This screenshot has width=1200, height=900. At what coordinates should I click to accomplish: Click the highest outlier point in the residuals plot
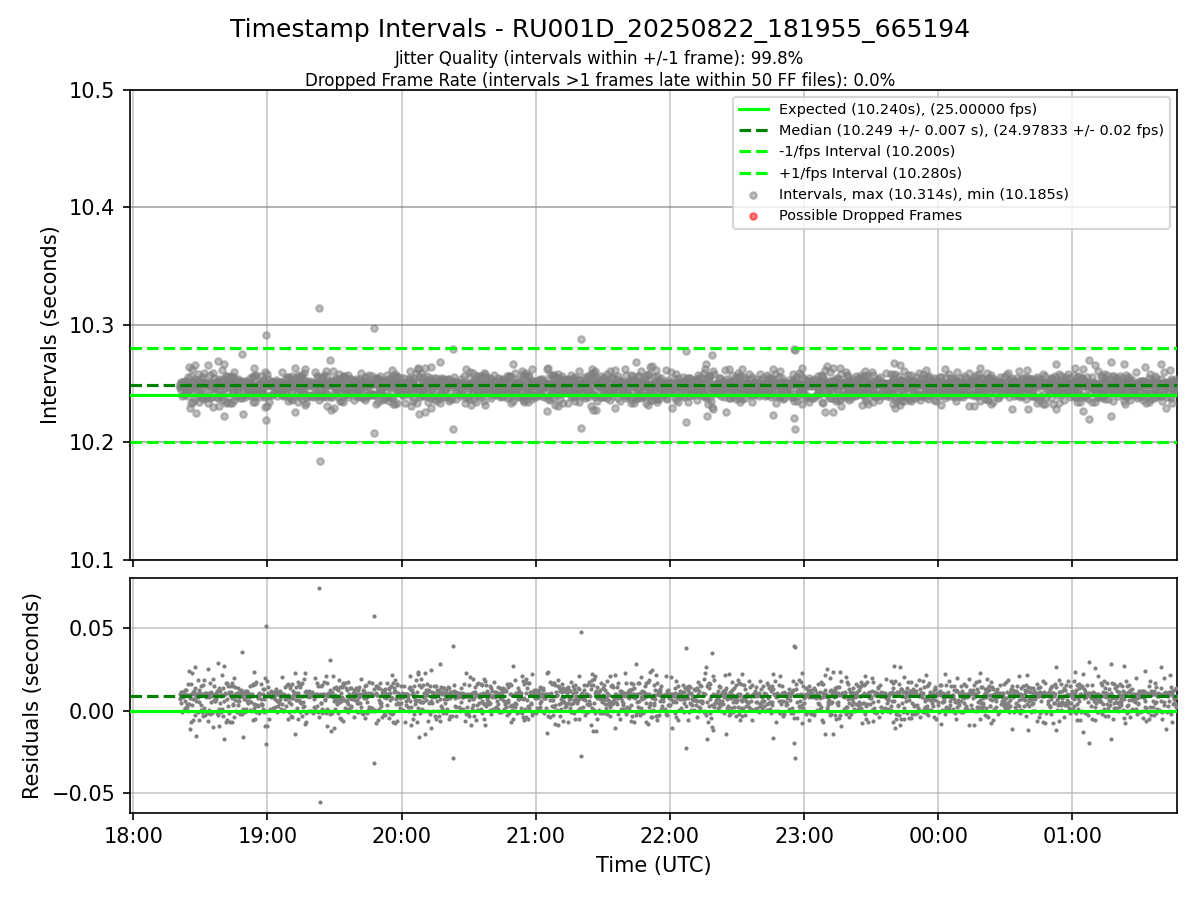point(319,588)
